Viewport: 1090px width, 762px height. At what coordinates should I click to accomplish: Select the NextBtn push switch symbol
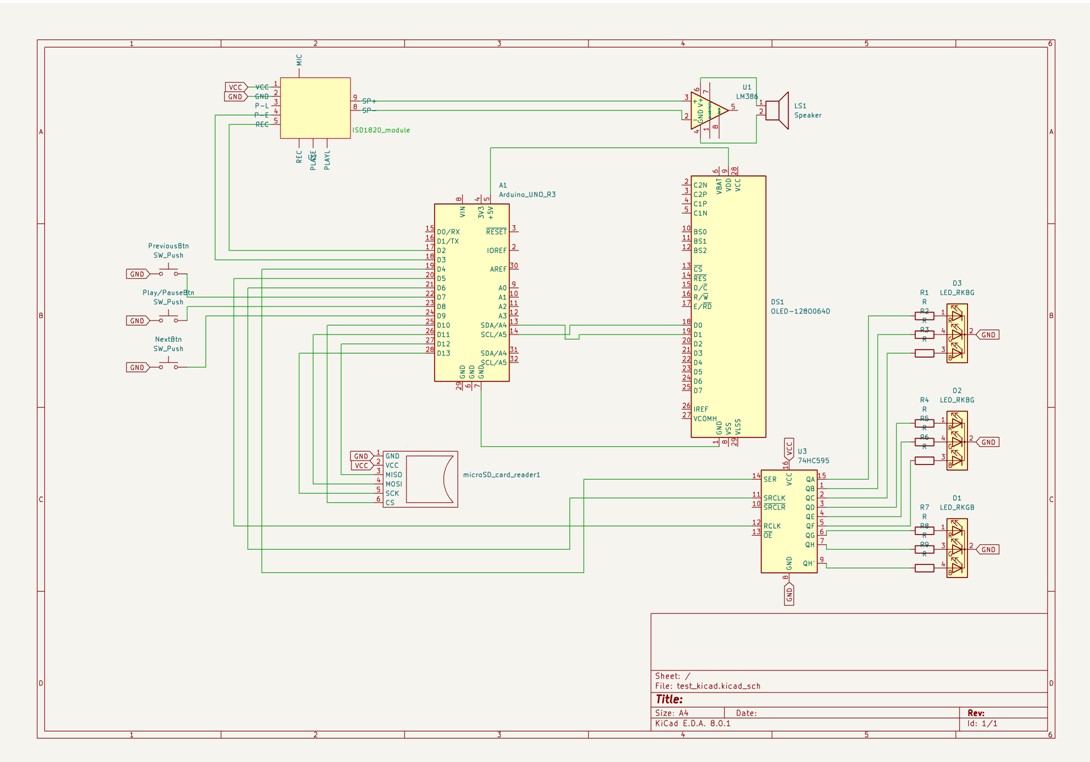coord(169,366)
